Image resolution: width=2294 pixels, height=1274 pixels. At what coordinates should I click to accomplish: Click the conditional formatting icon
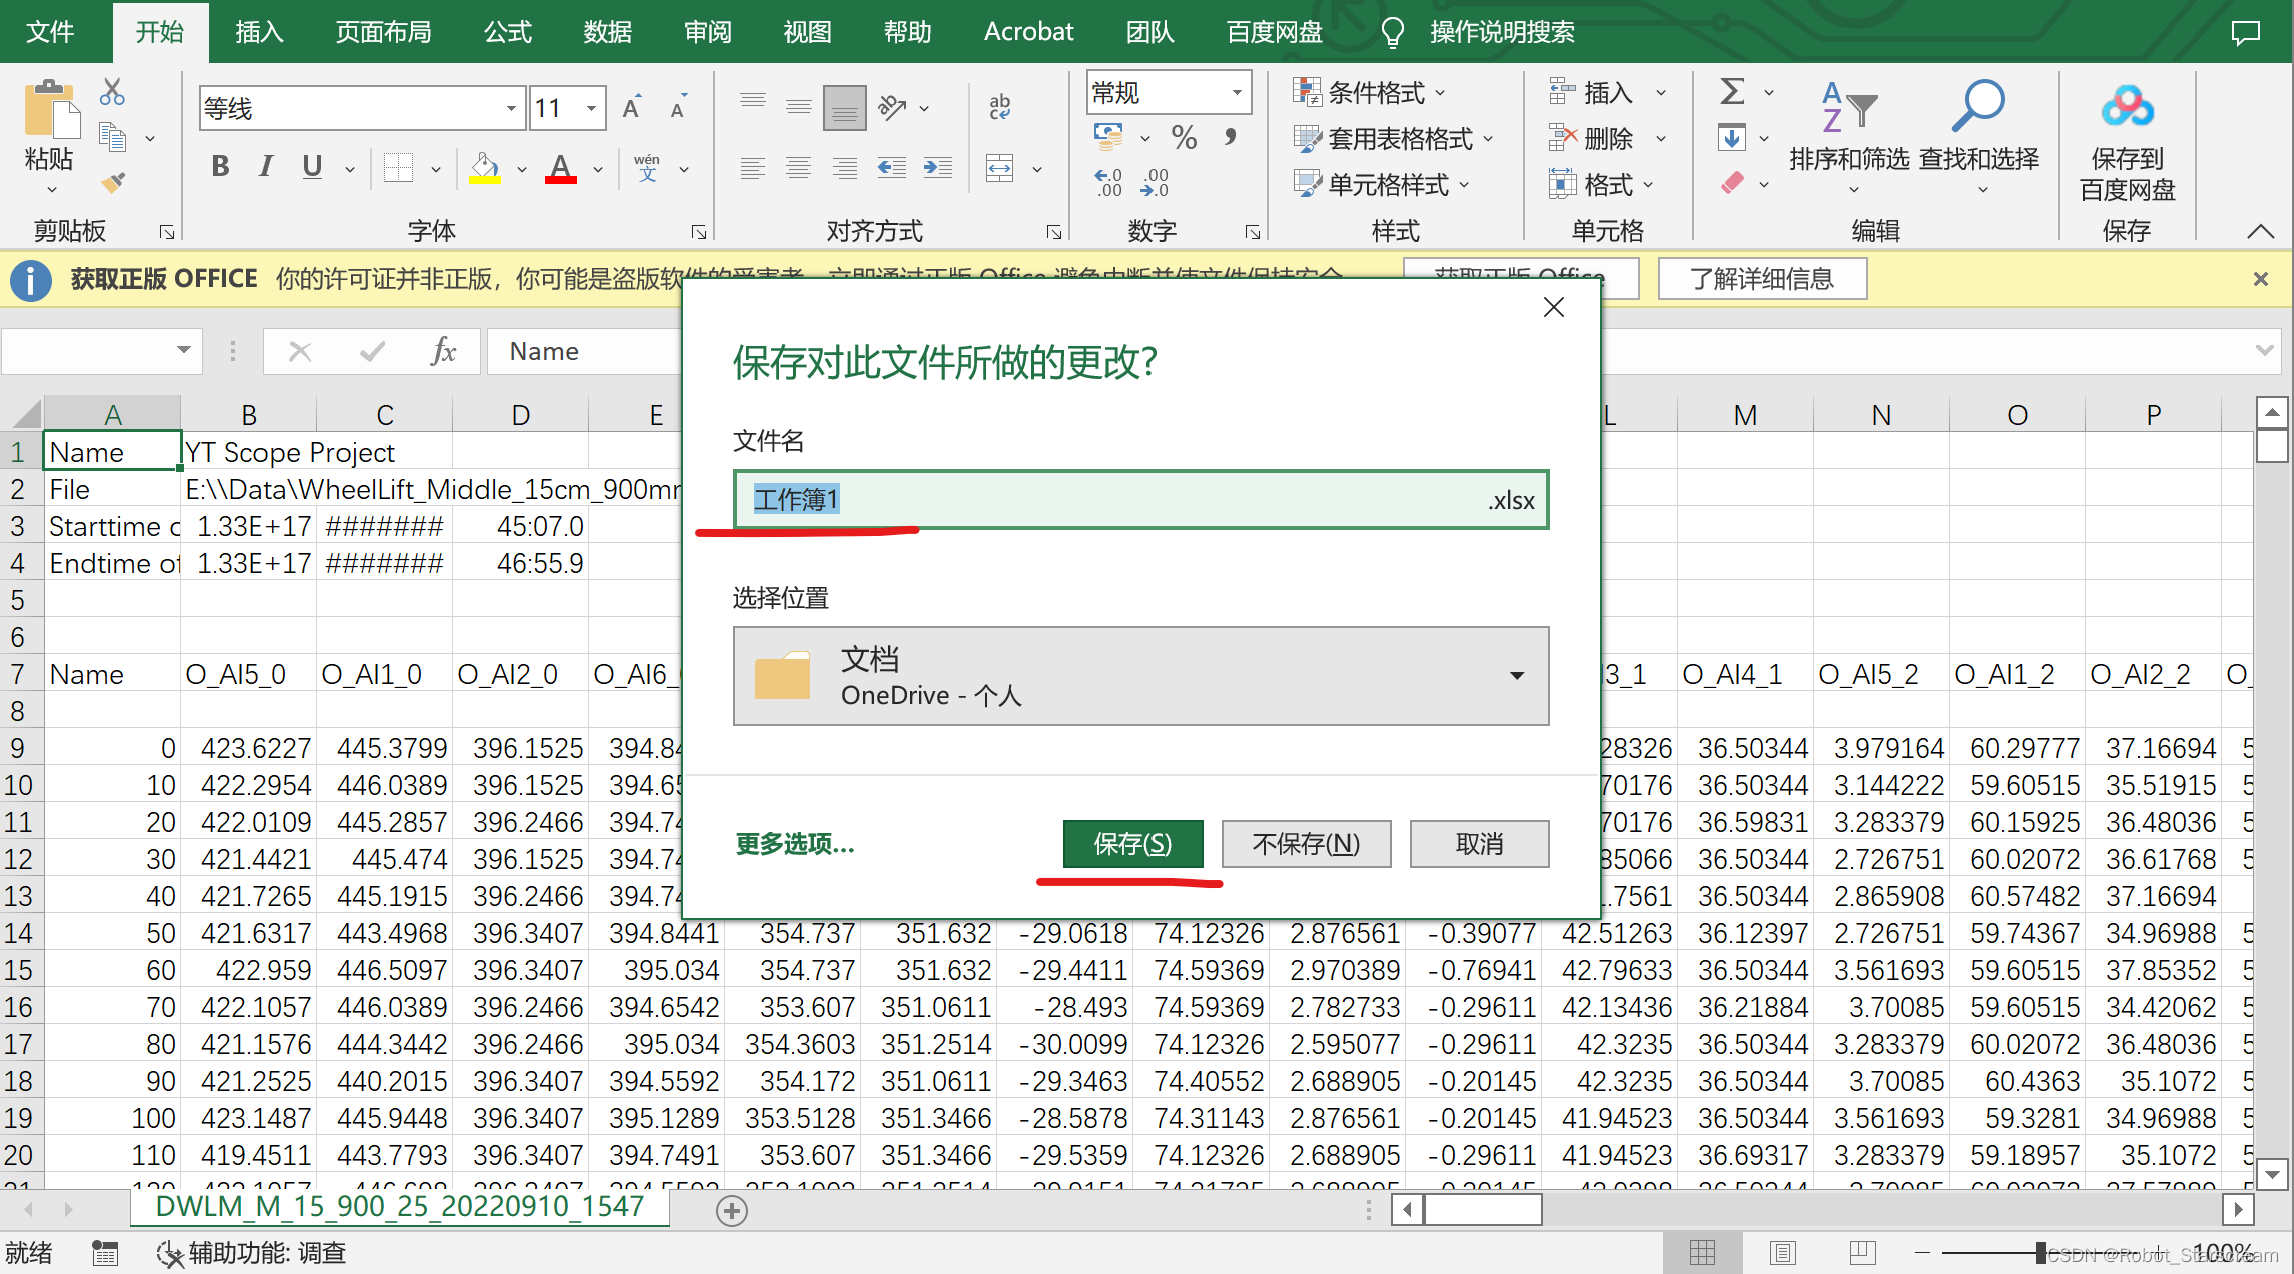[x=1308, y=92]
